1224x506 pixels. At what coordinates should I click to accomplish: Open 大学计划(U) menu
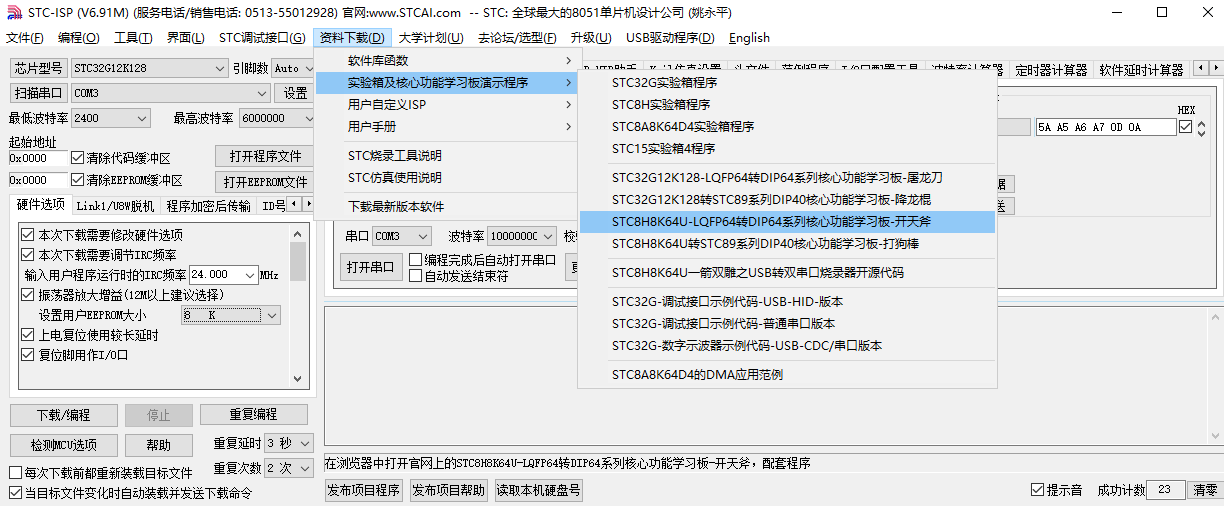[431, 38]
